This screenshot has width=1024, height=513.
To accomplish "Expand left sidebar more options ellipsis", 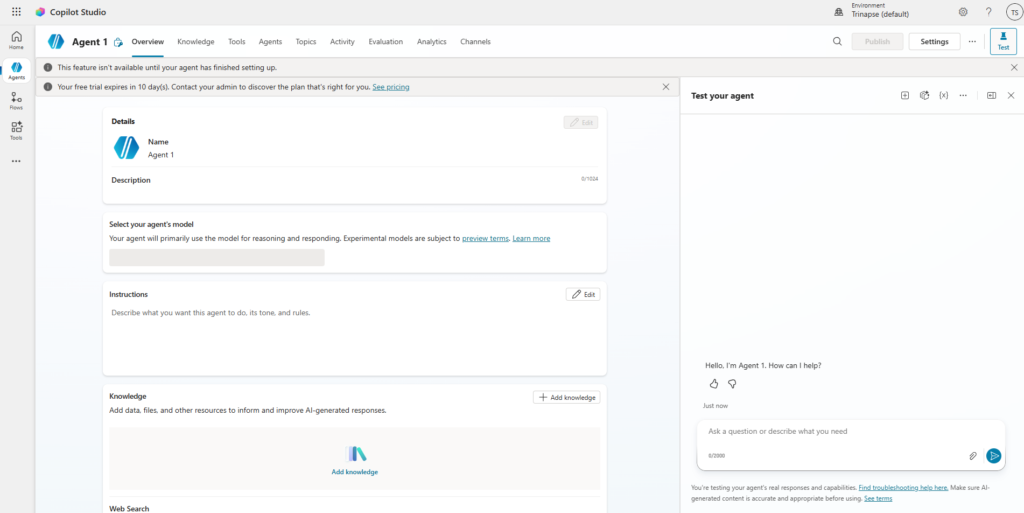I will point(16,161).
